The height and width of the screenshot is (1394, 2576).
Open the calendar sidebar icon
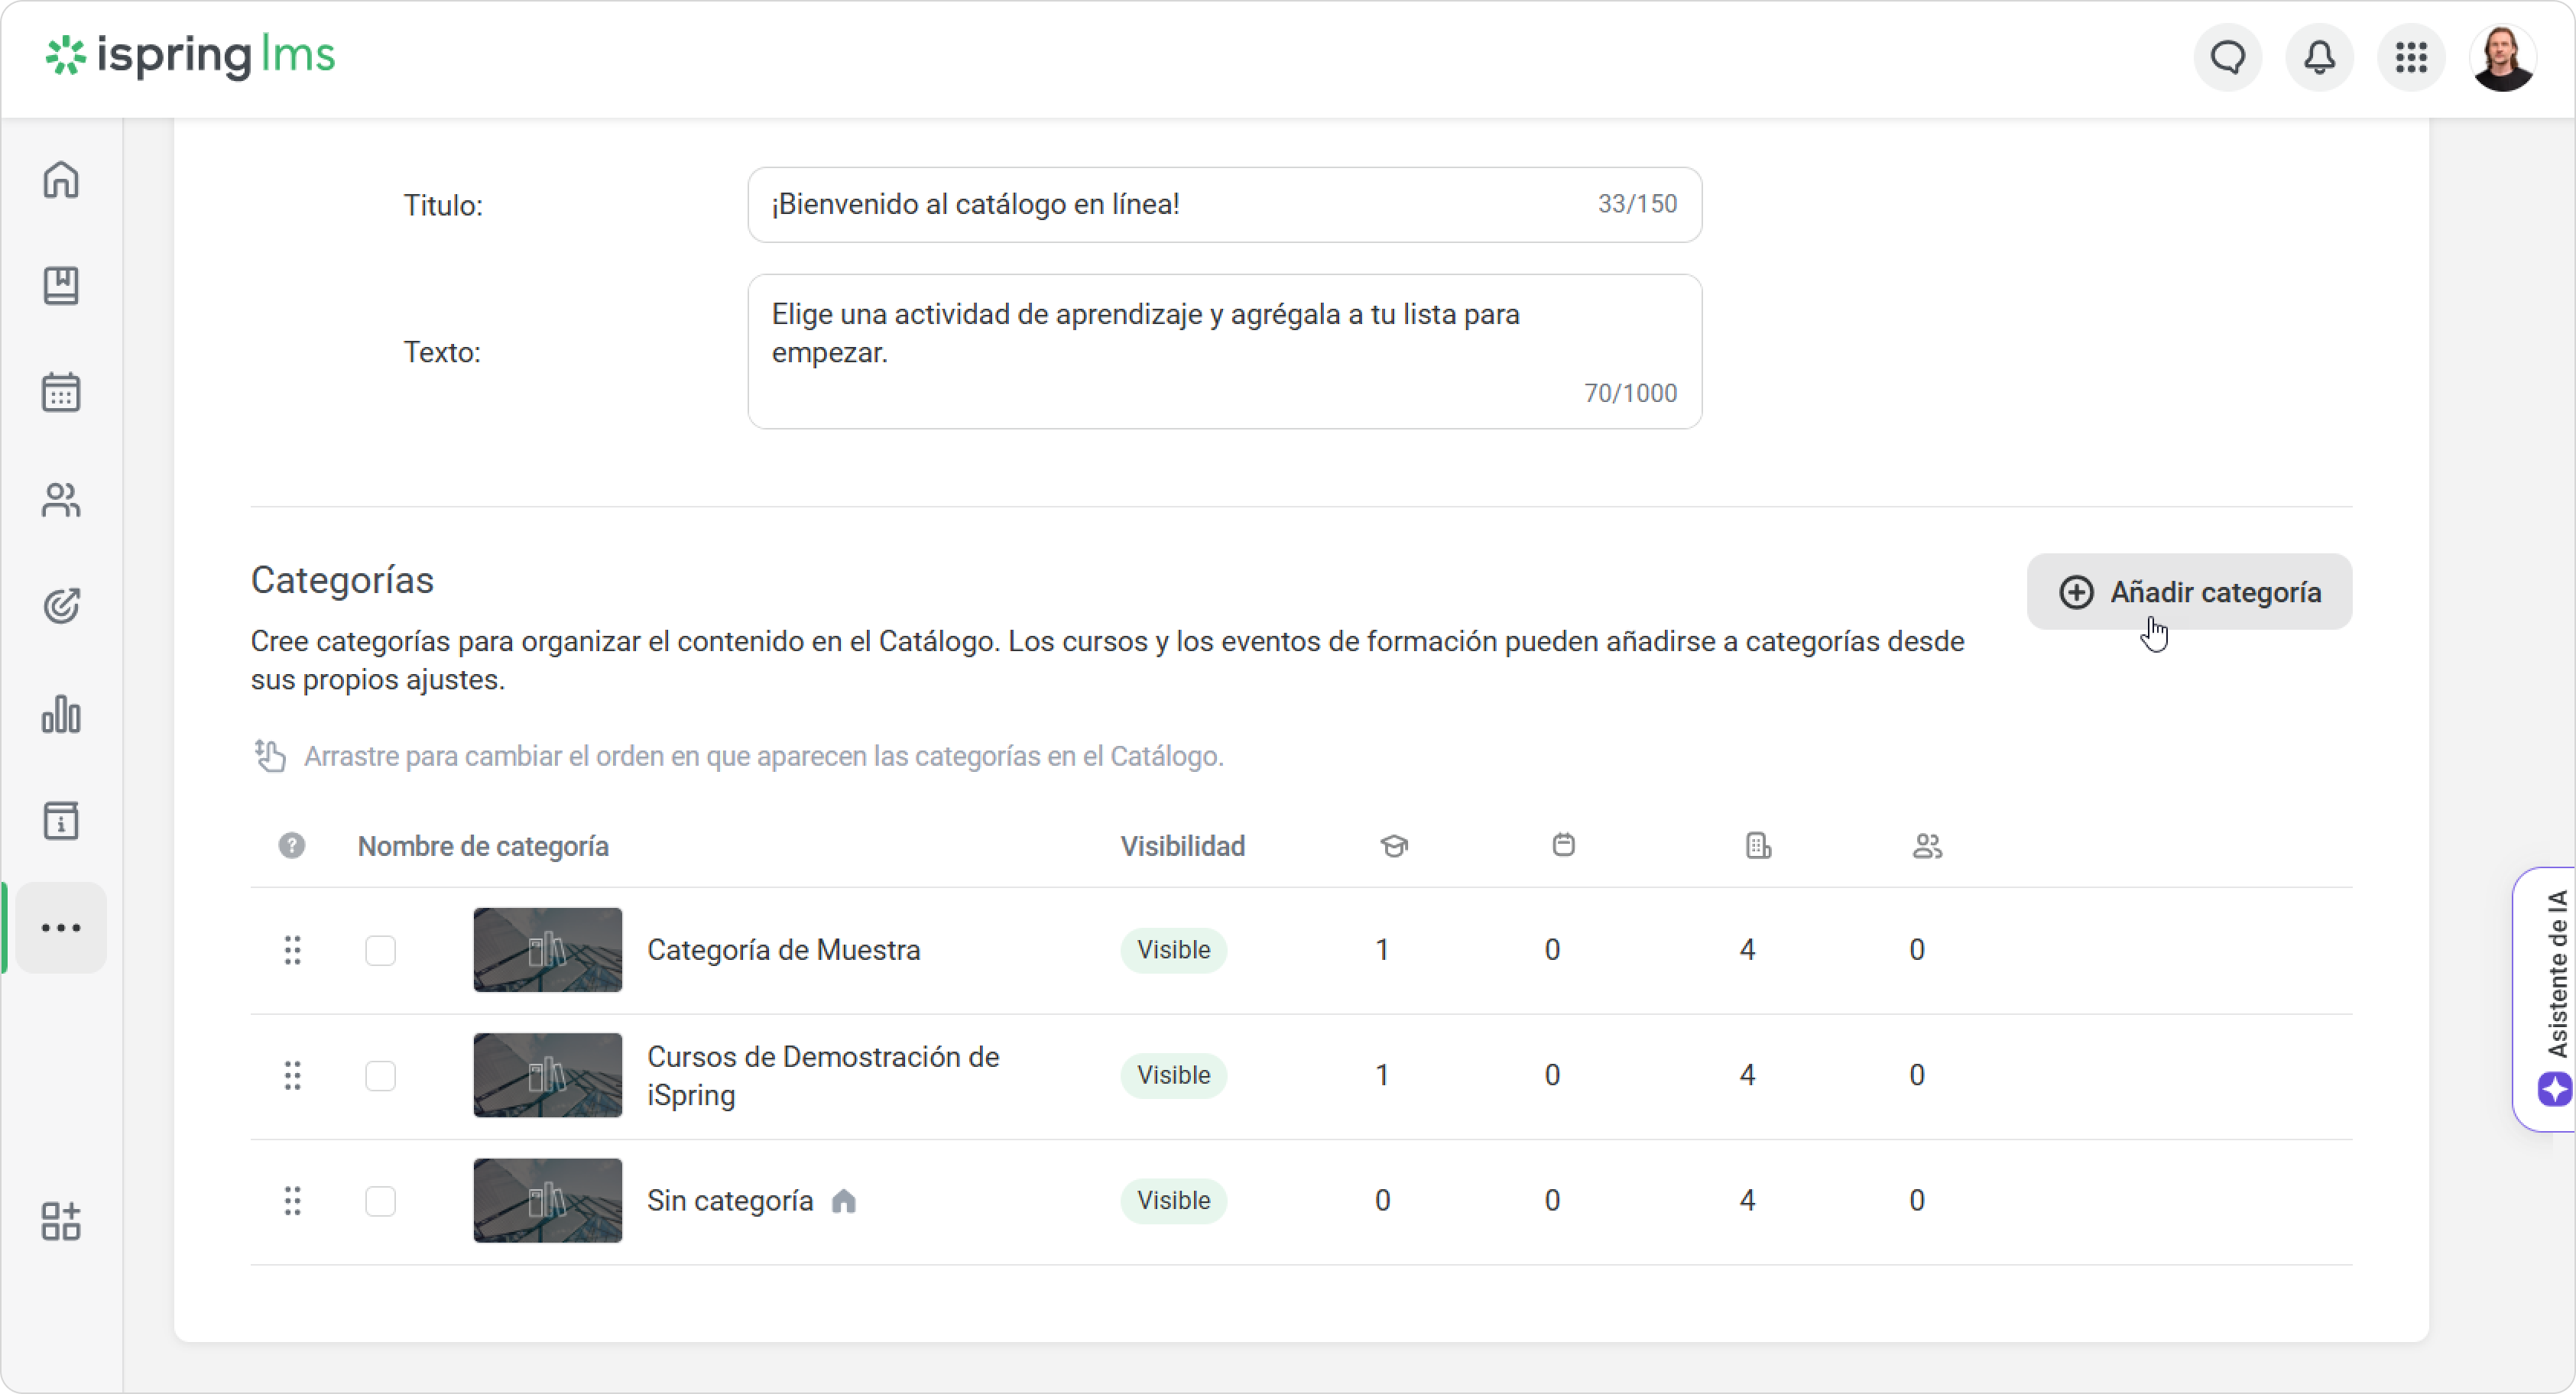pyautogui.click(x=61, y=392)
